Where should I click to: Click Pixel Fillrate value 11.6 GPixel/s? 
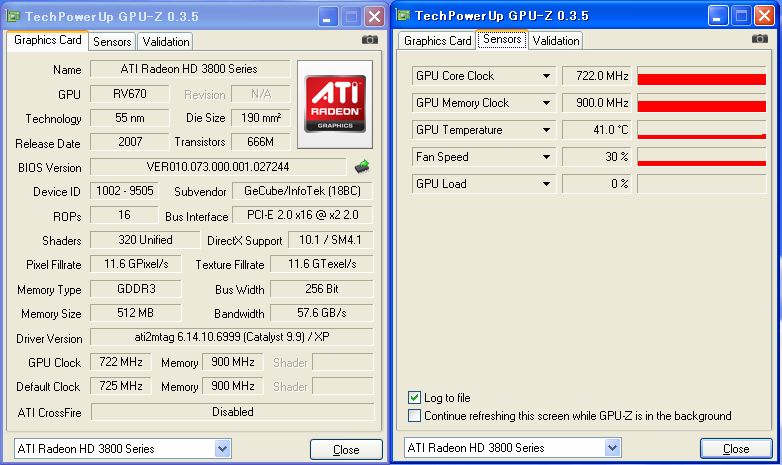coord(136,264)
